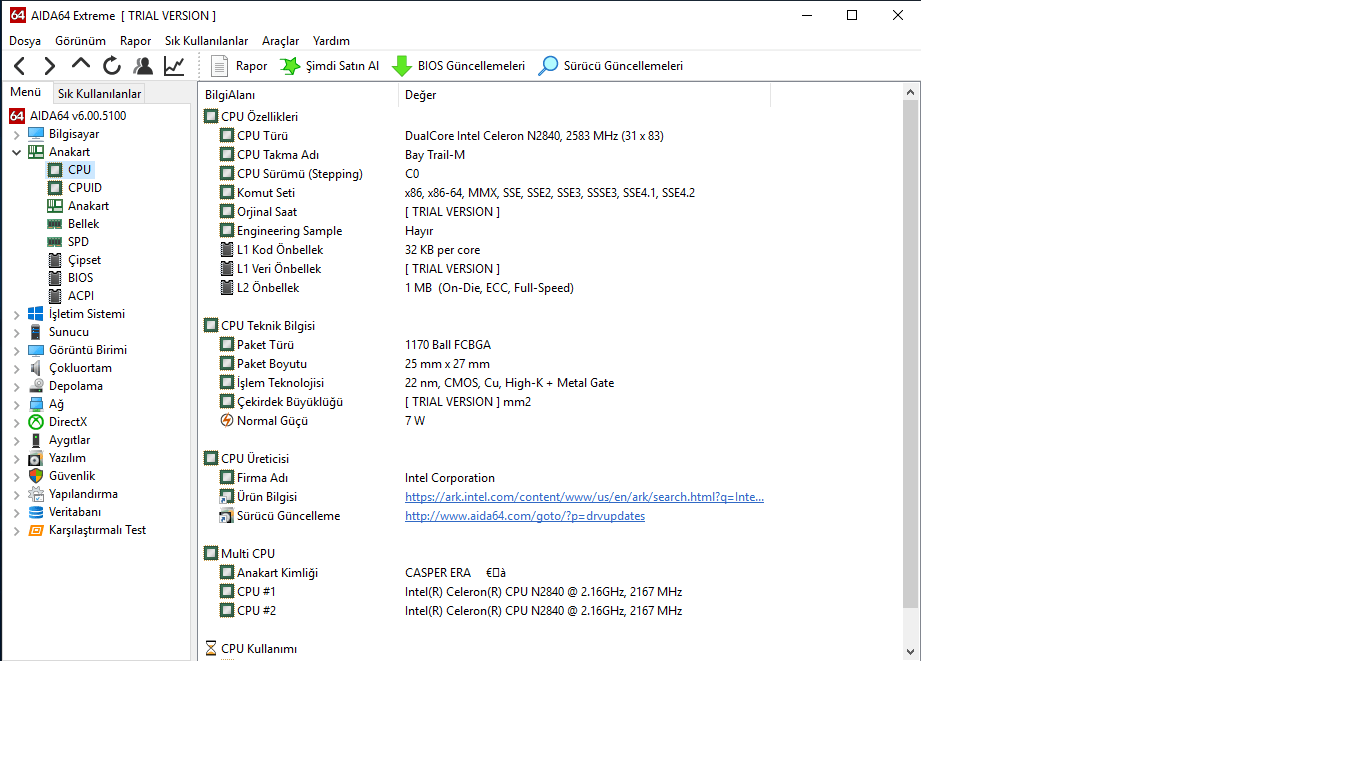Open the ark.intel.com product info link

[x=584, y=497]
